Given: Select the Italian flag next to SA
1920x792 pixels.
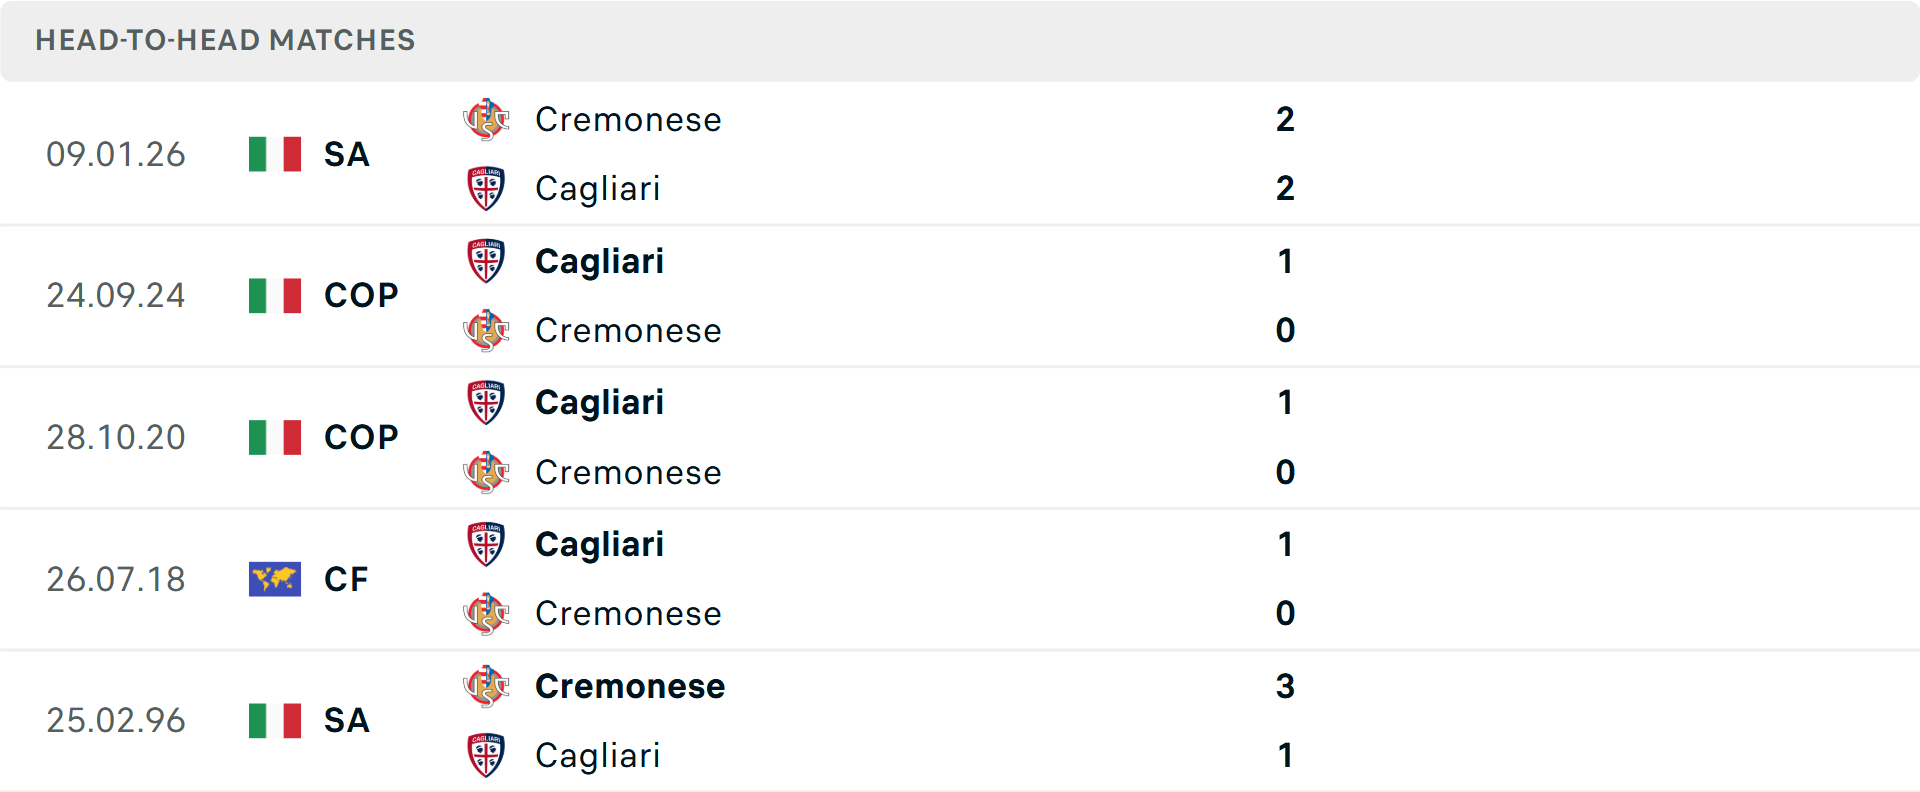Looking at the screenshot, I should pos(274,155).
